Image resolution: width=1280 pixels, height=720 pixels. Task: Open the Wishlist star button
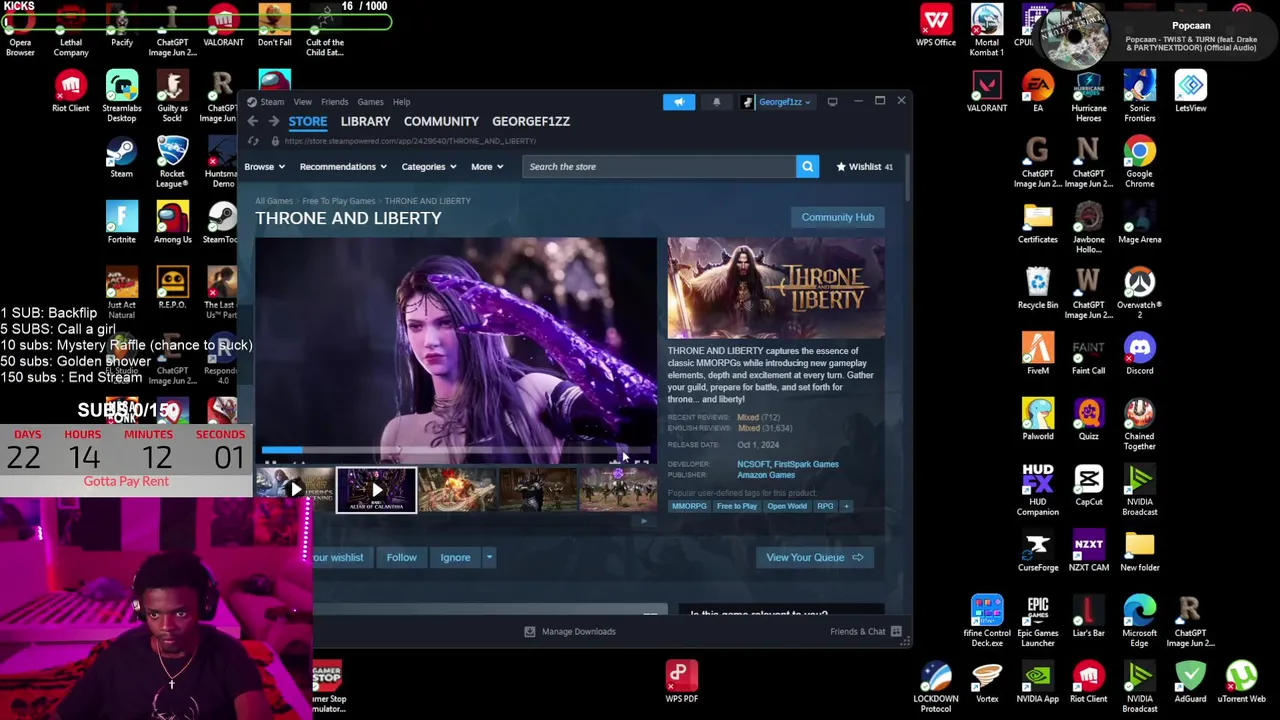tap(864, 166)
